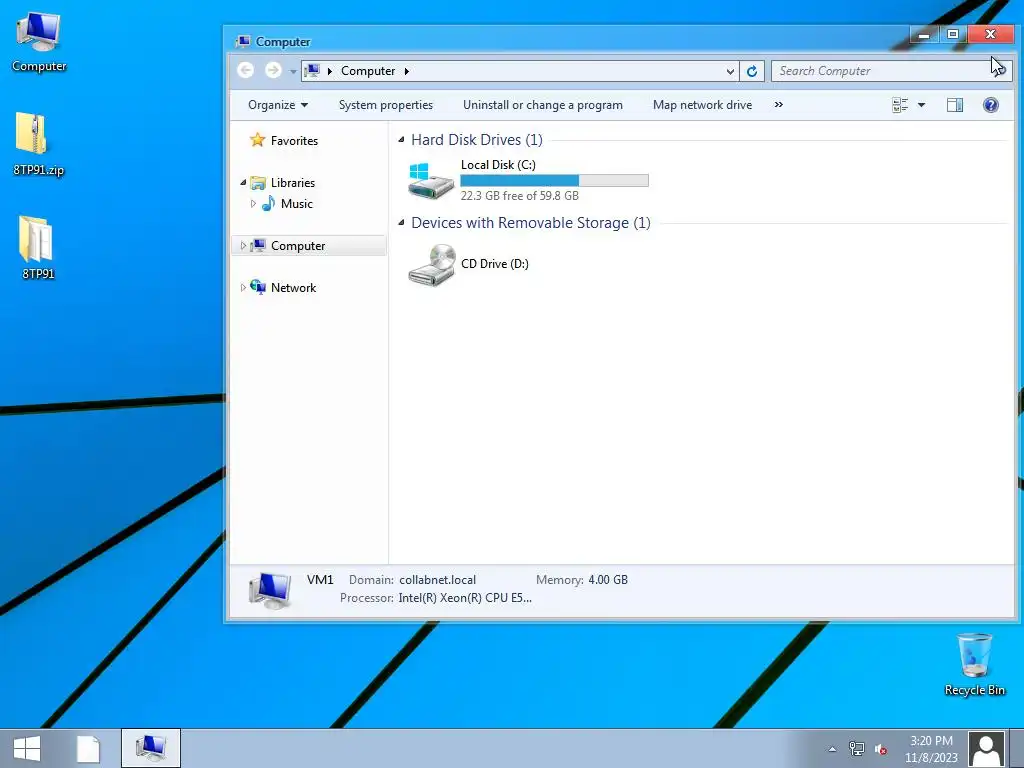Viewport: 1024px width, 768px height.
Task: Open the view options dropdown arrow
Action: click(x=921, y=104)
